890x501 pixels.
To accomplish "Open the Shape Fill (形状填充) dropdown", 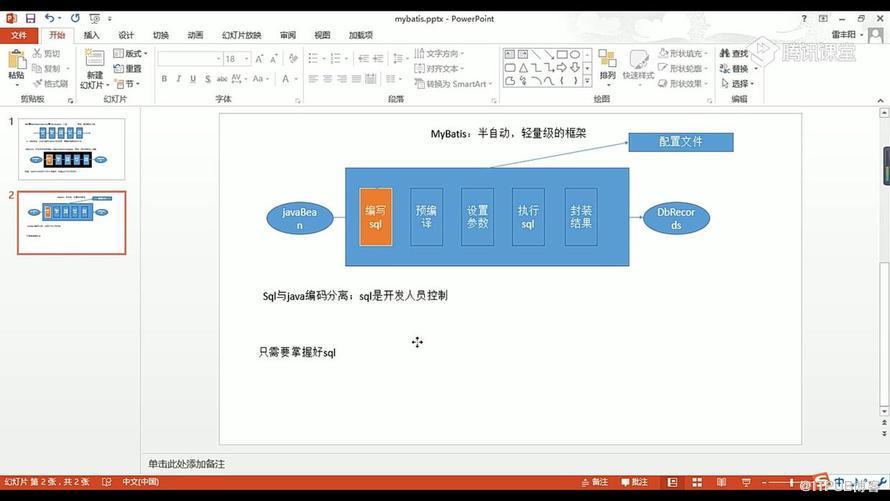I will pyautogui.click(x=683, y=53).
